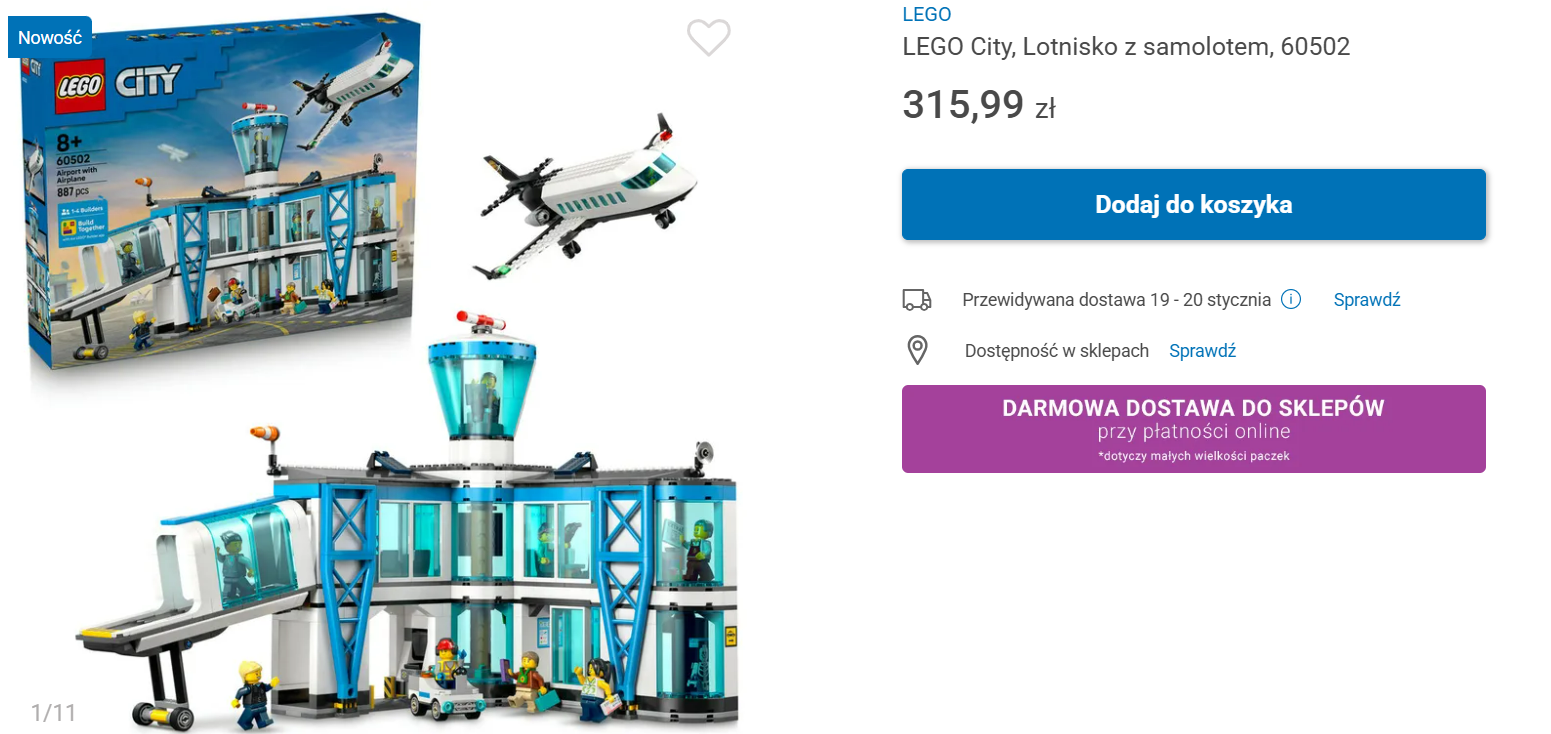Image resolution: width=1551 pixels, height=734 pixels.
Task: Click the truck icon before Przewidywana dostawa
Action: [x=918, y=298]
